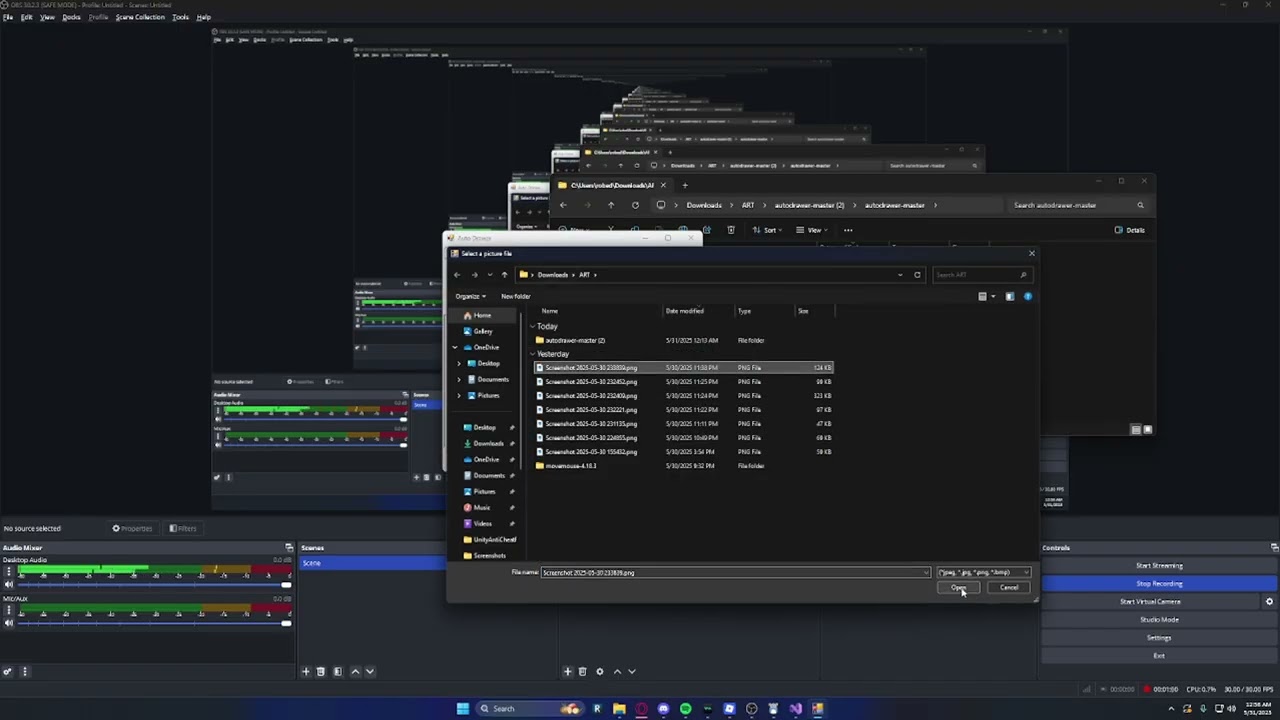Go up one folder in file dialog
Viewport: 1280px width, 720px height.
pos(504,275)
